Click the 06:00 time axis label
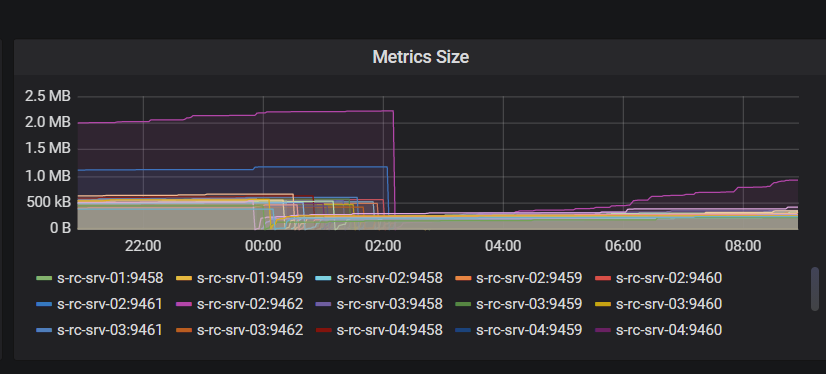Viewport: 826px width, 374px height. pos(623,245)
